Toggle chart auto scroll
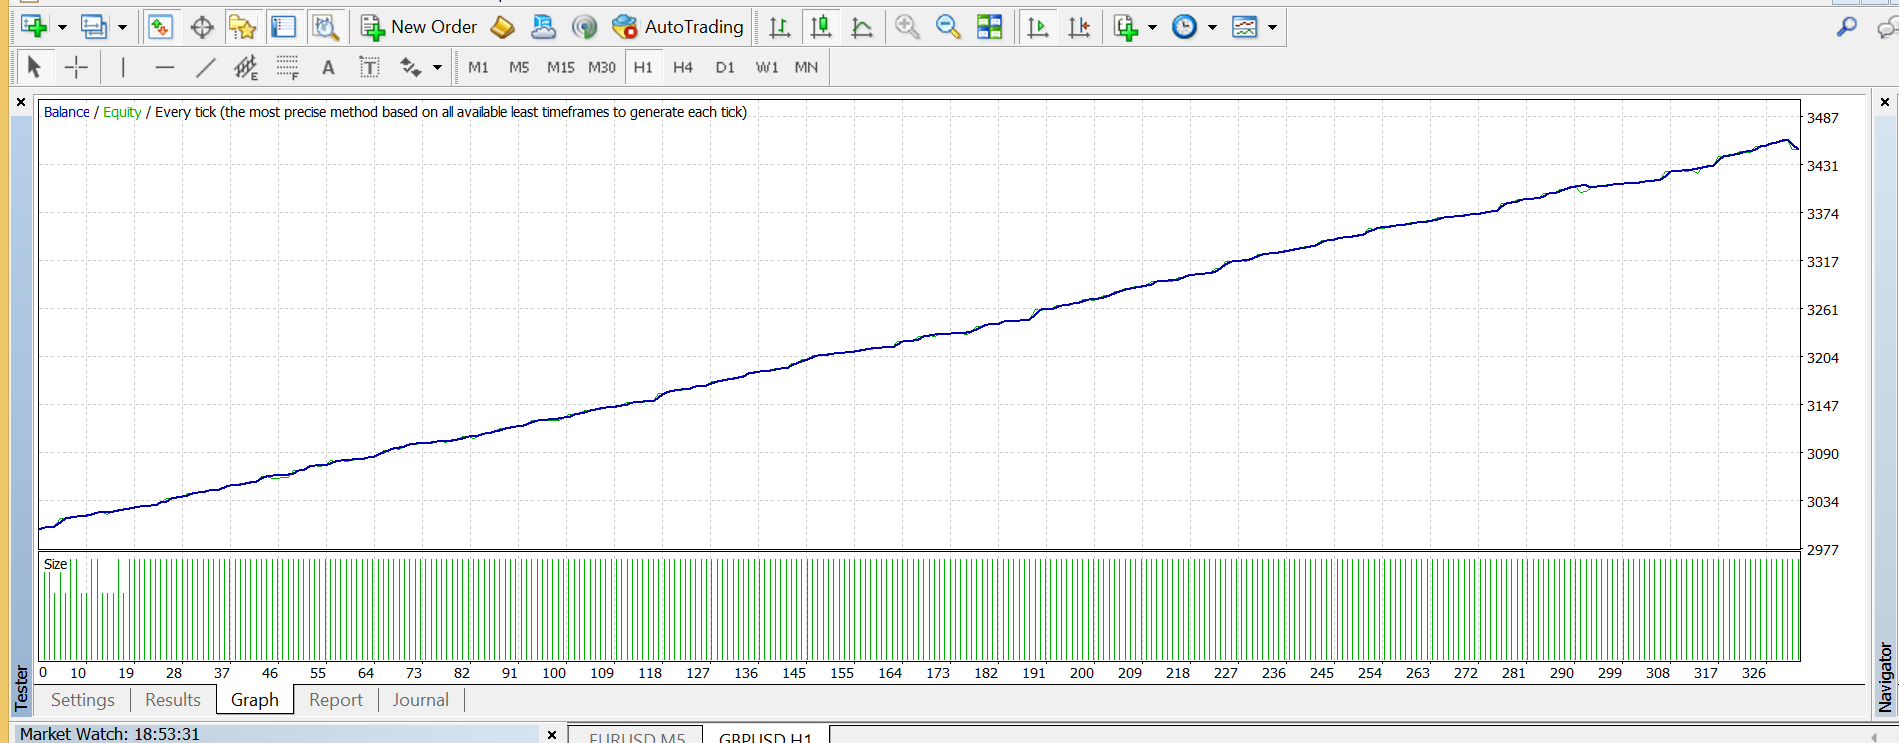The height and width of the screenshot is (743, 1899). tap(1038, 27)
